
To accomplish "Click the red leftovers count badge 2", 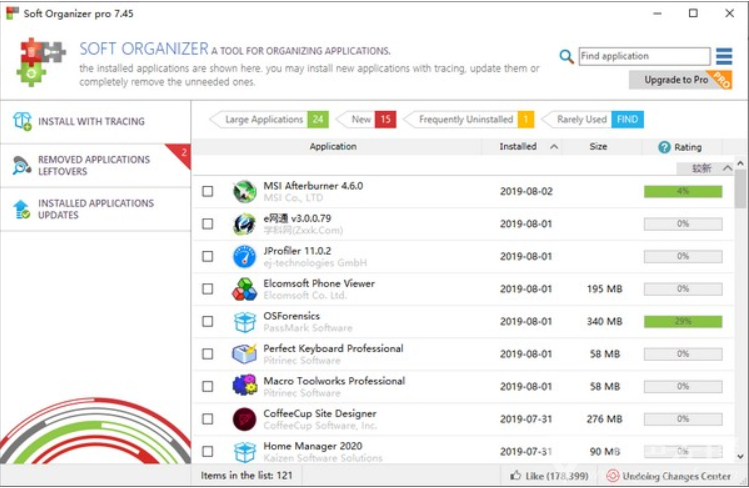I will [x=182, y=153].
